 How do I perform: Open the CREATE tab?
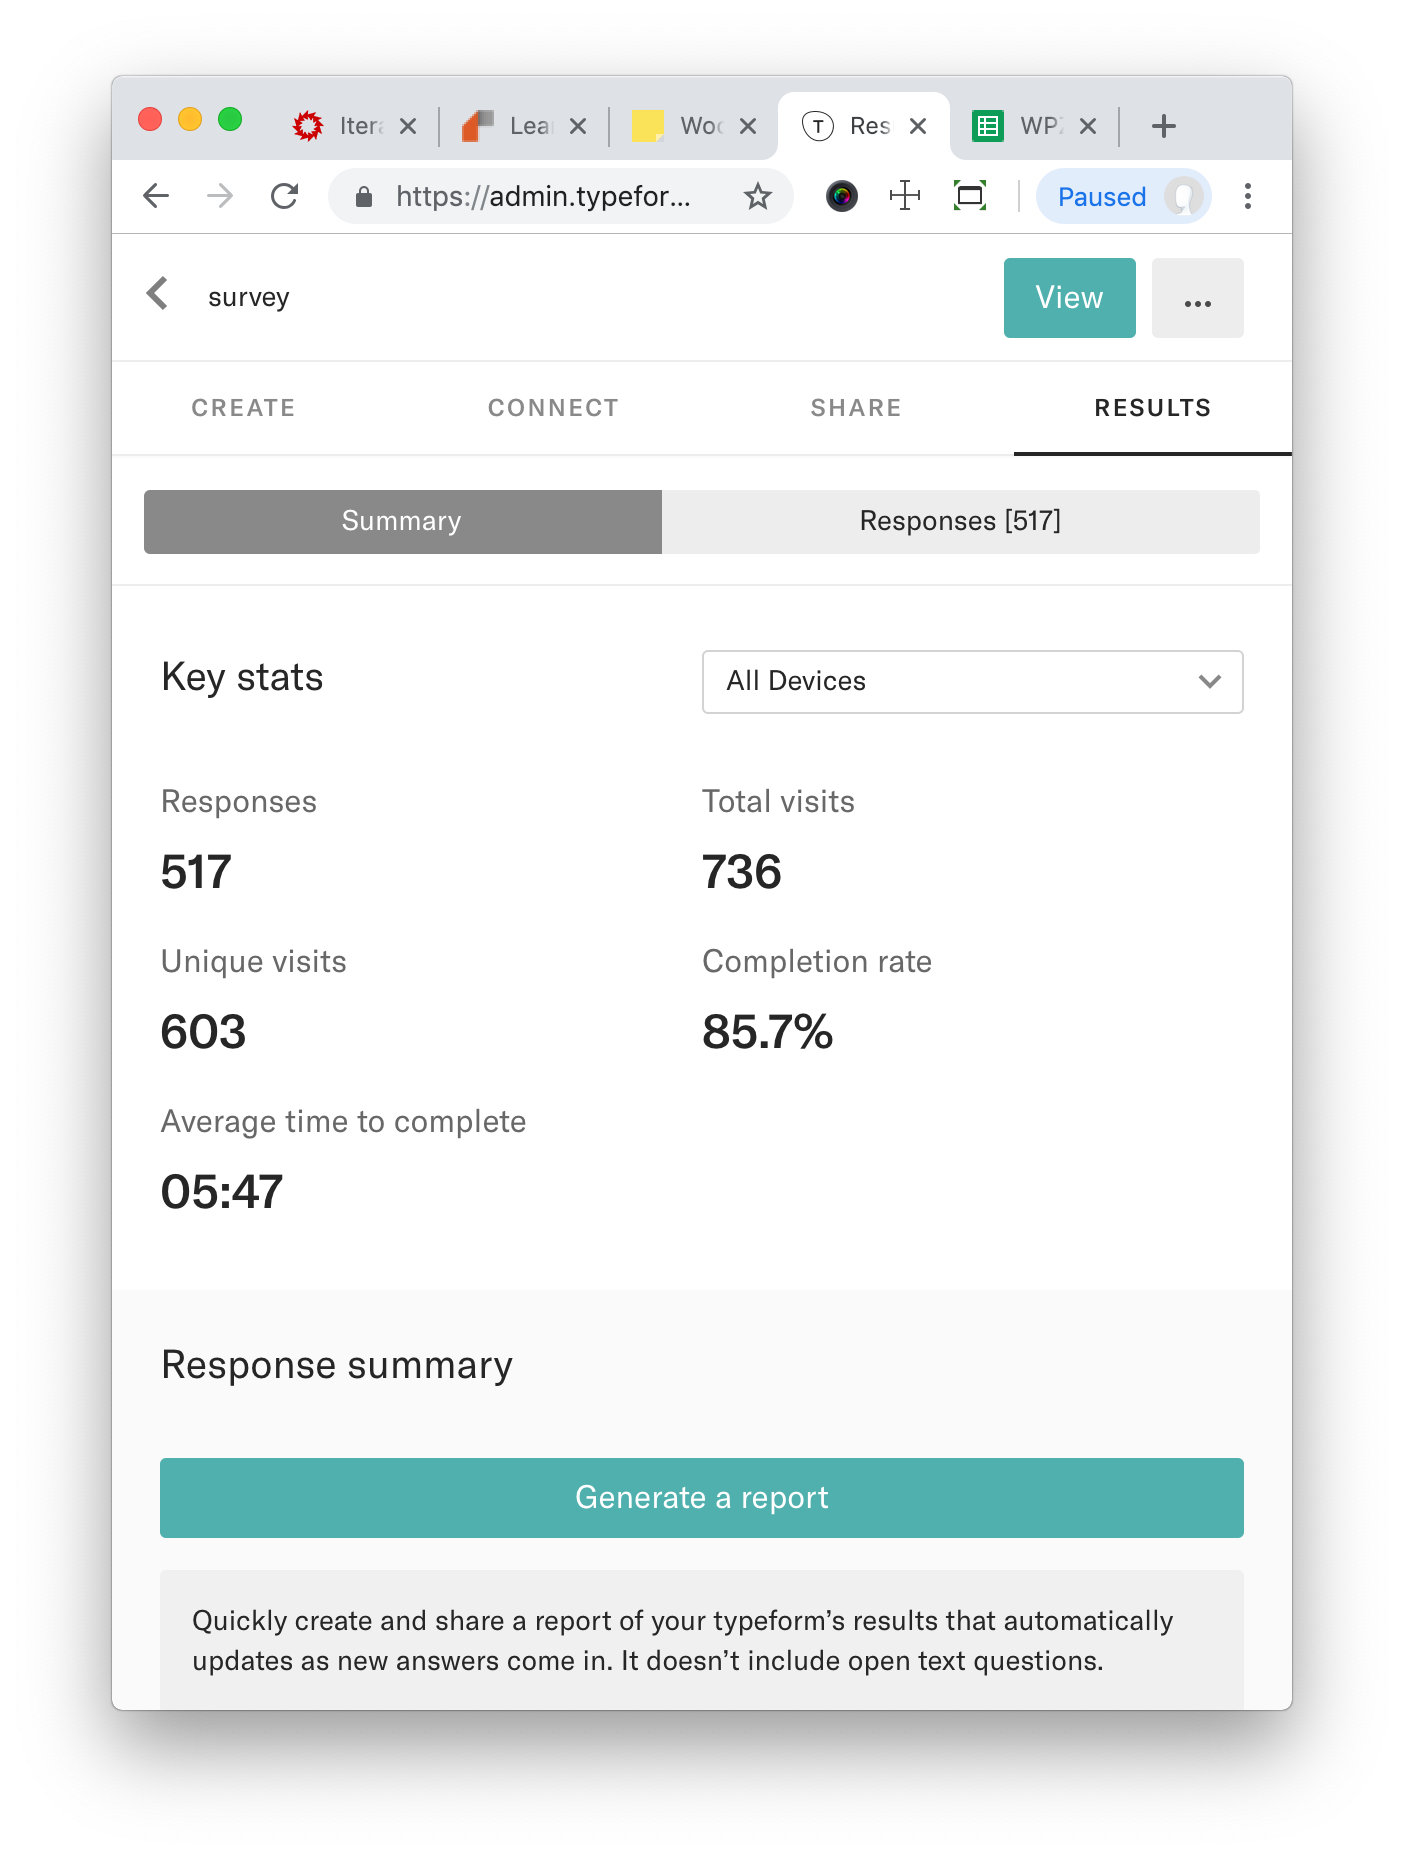[244, 408]
